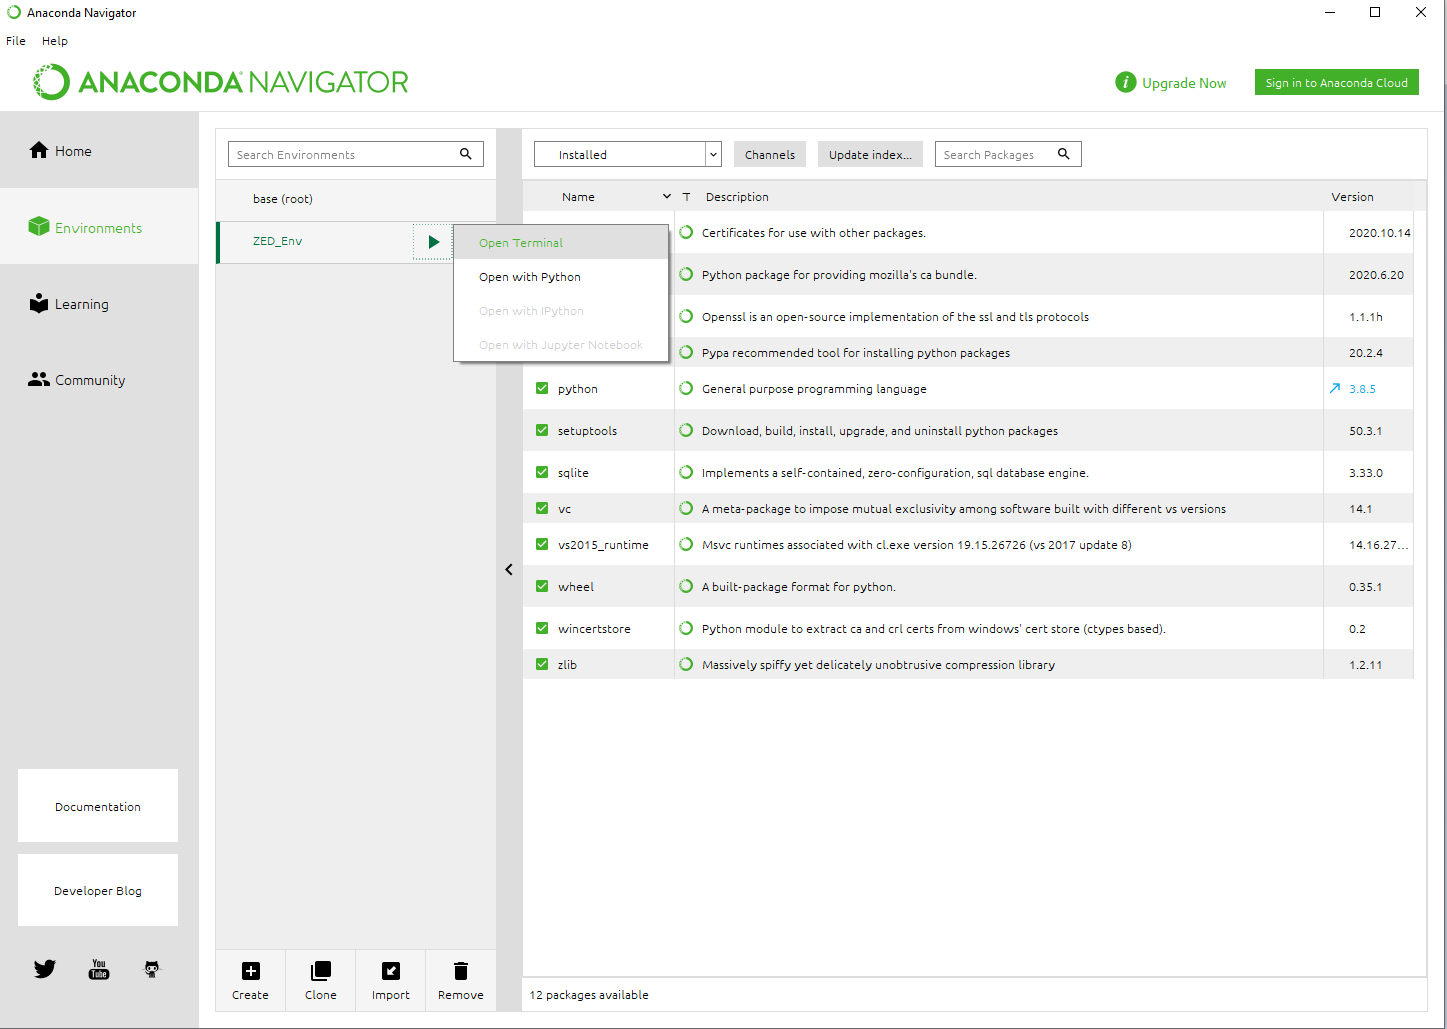
Task: Click the Create environment plus icon
Action: click(x=250, y=971)
